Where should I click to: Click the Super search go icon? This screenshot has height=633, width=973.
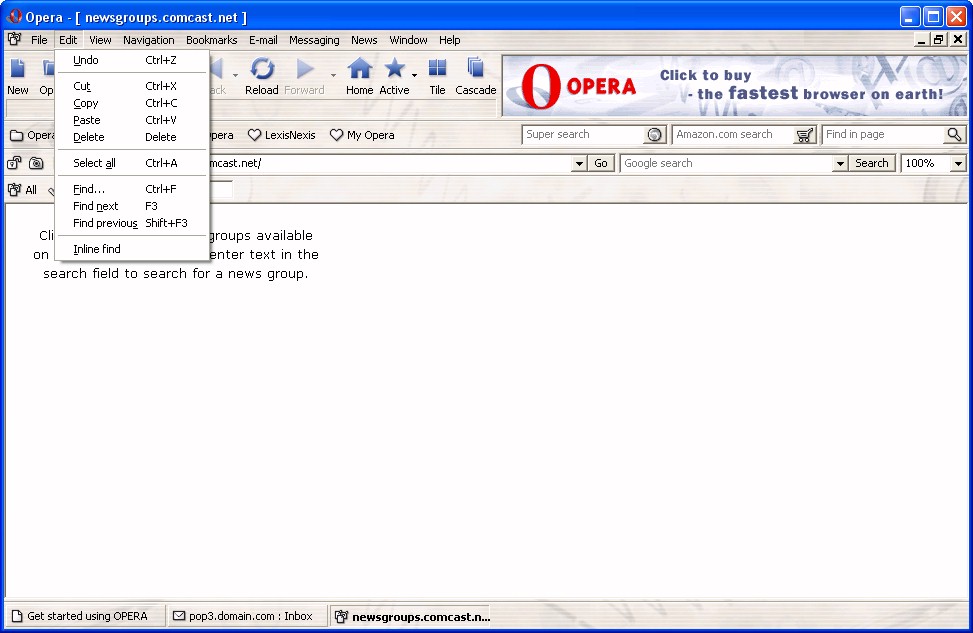[x=655, y=135]
